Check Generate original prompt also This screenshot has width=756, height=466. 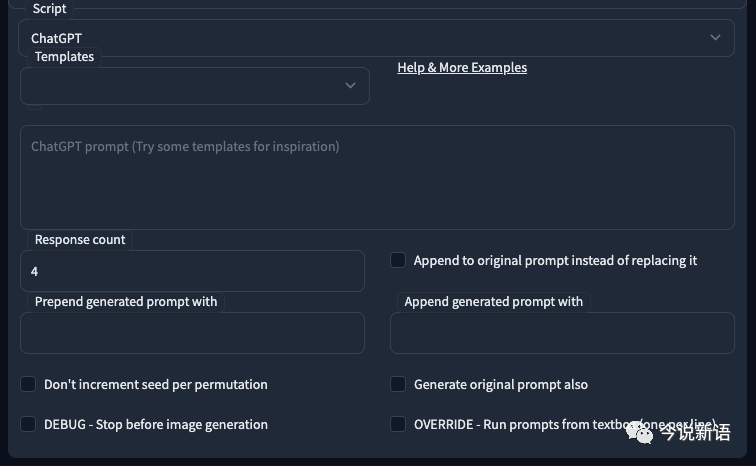pyautogui.click(x=398, y=384)
